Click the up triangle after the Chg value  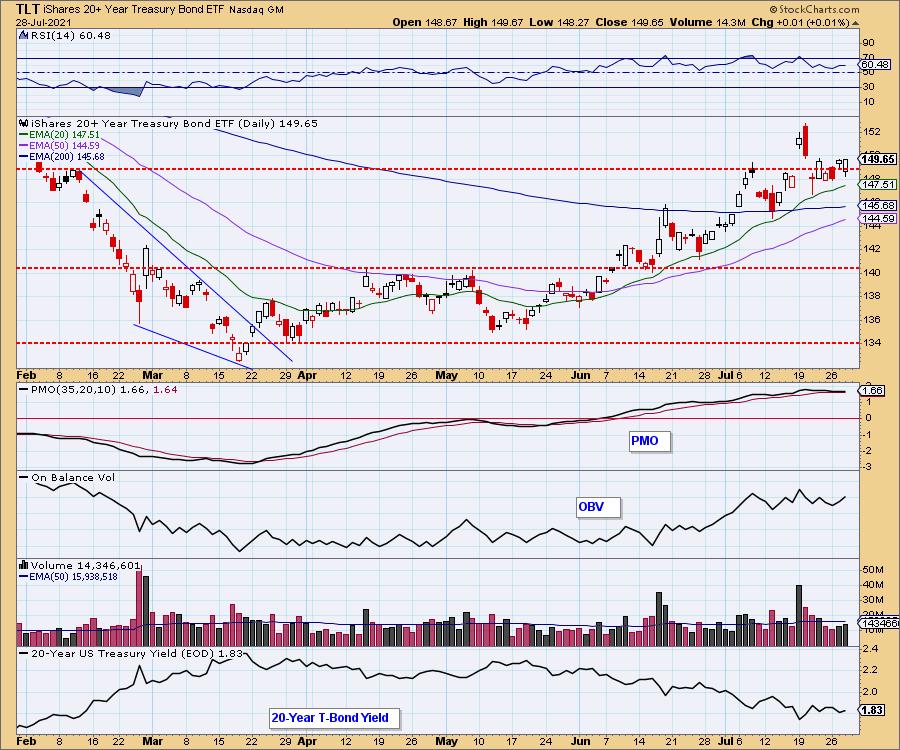pyautogui.click(x=855, y=23)
